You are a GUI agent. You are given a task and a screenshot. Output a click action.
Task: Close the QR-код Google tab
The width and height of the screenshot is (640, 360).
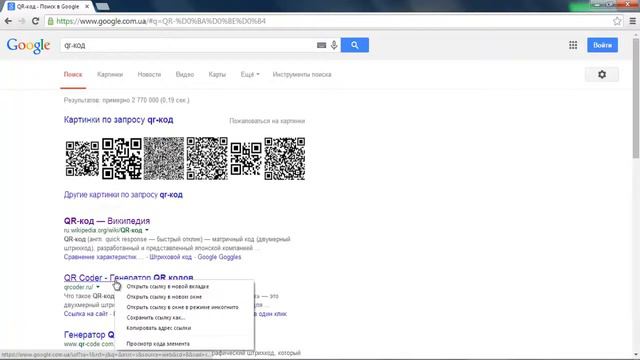tap(87, 7)
